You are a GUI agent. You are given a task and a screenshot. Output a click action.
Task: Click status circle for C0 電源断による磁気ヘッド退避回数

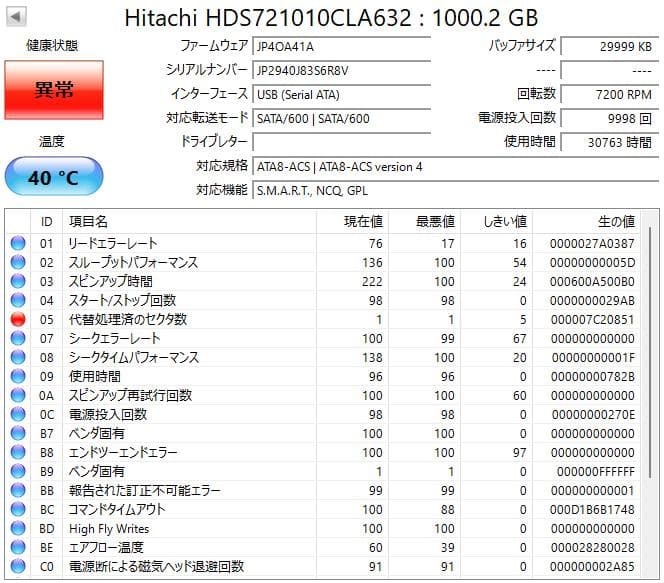(x=18, y=566)
